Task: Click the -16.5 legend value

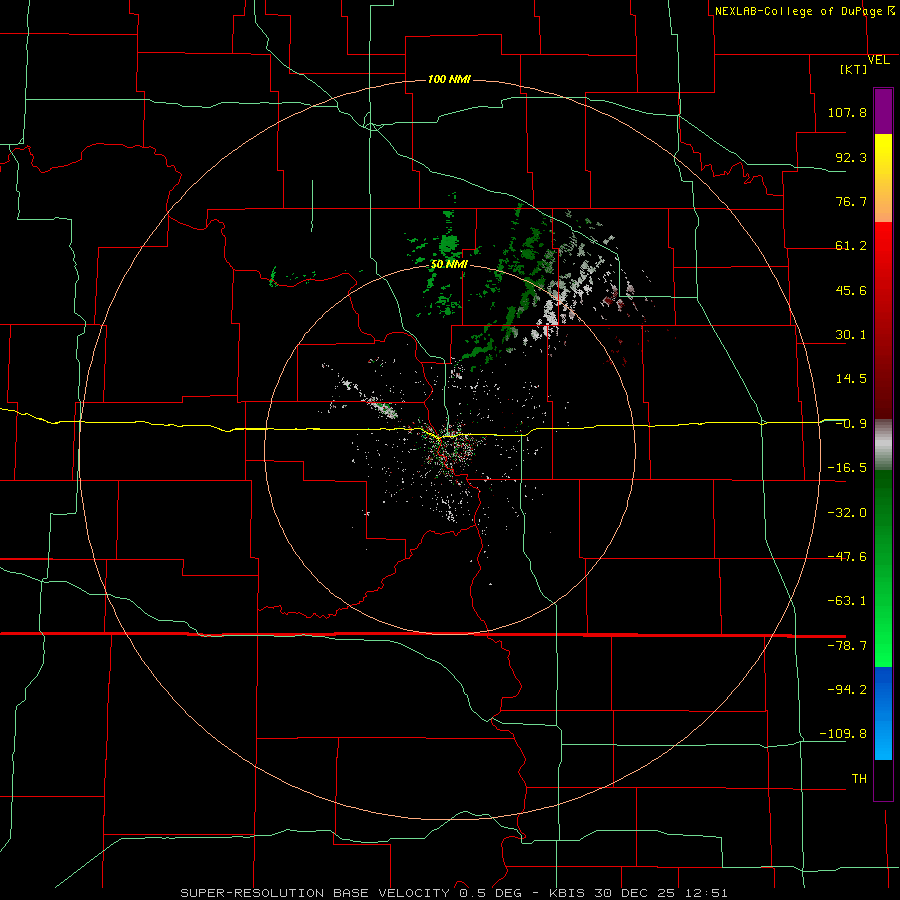Action: pyautogui.click(x=847, y=468)
